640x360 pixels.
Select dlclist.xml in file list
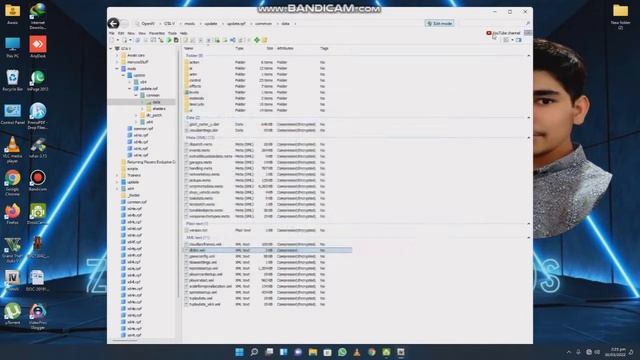267,250
